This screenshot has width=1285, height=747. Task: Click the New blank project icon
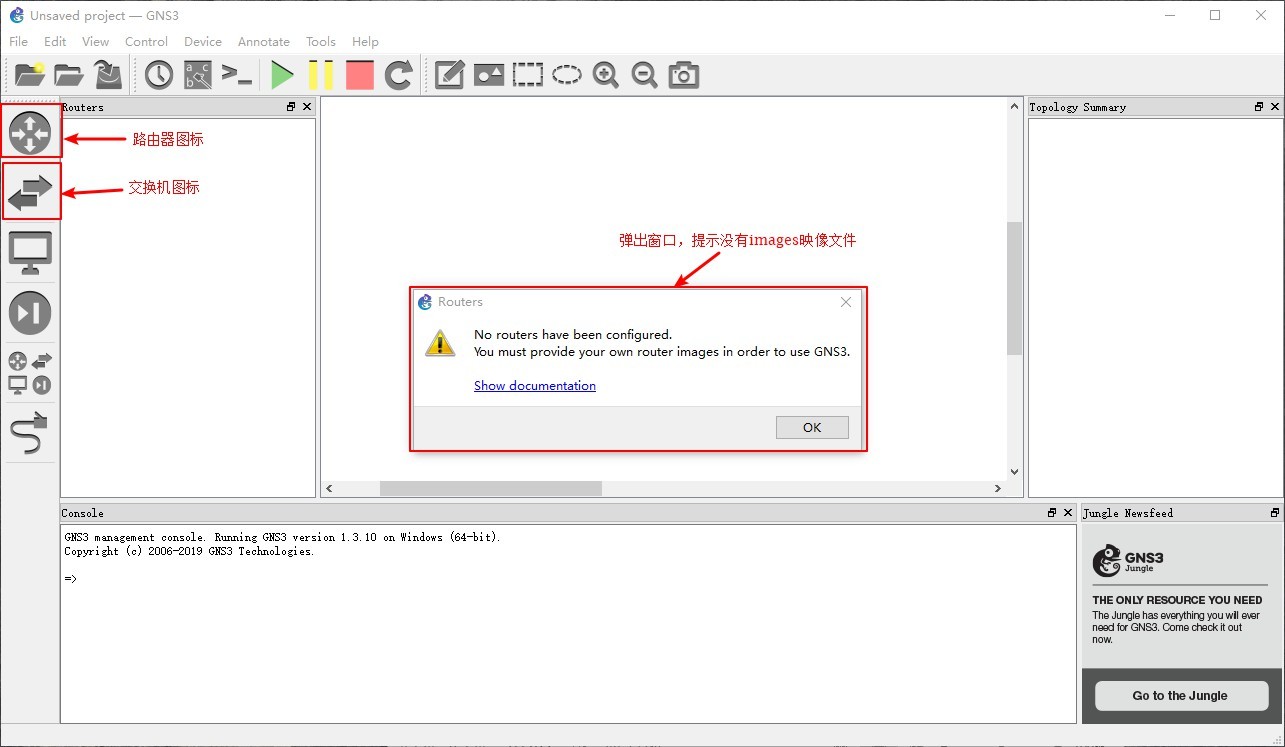pos(30,75)
